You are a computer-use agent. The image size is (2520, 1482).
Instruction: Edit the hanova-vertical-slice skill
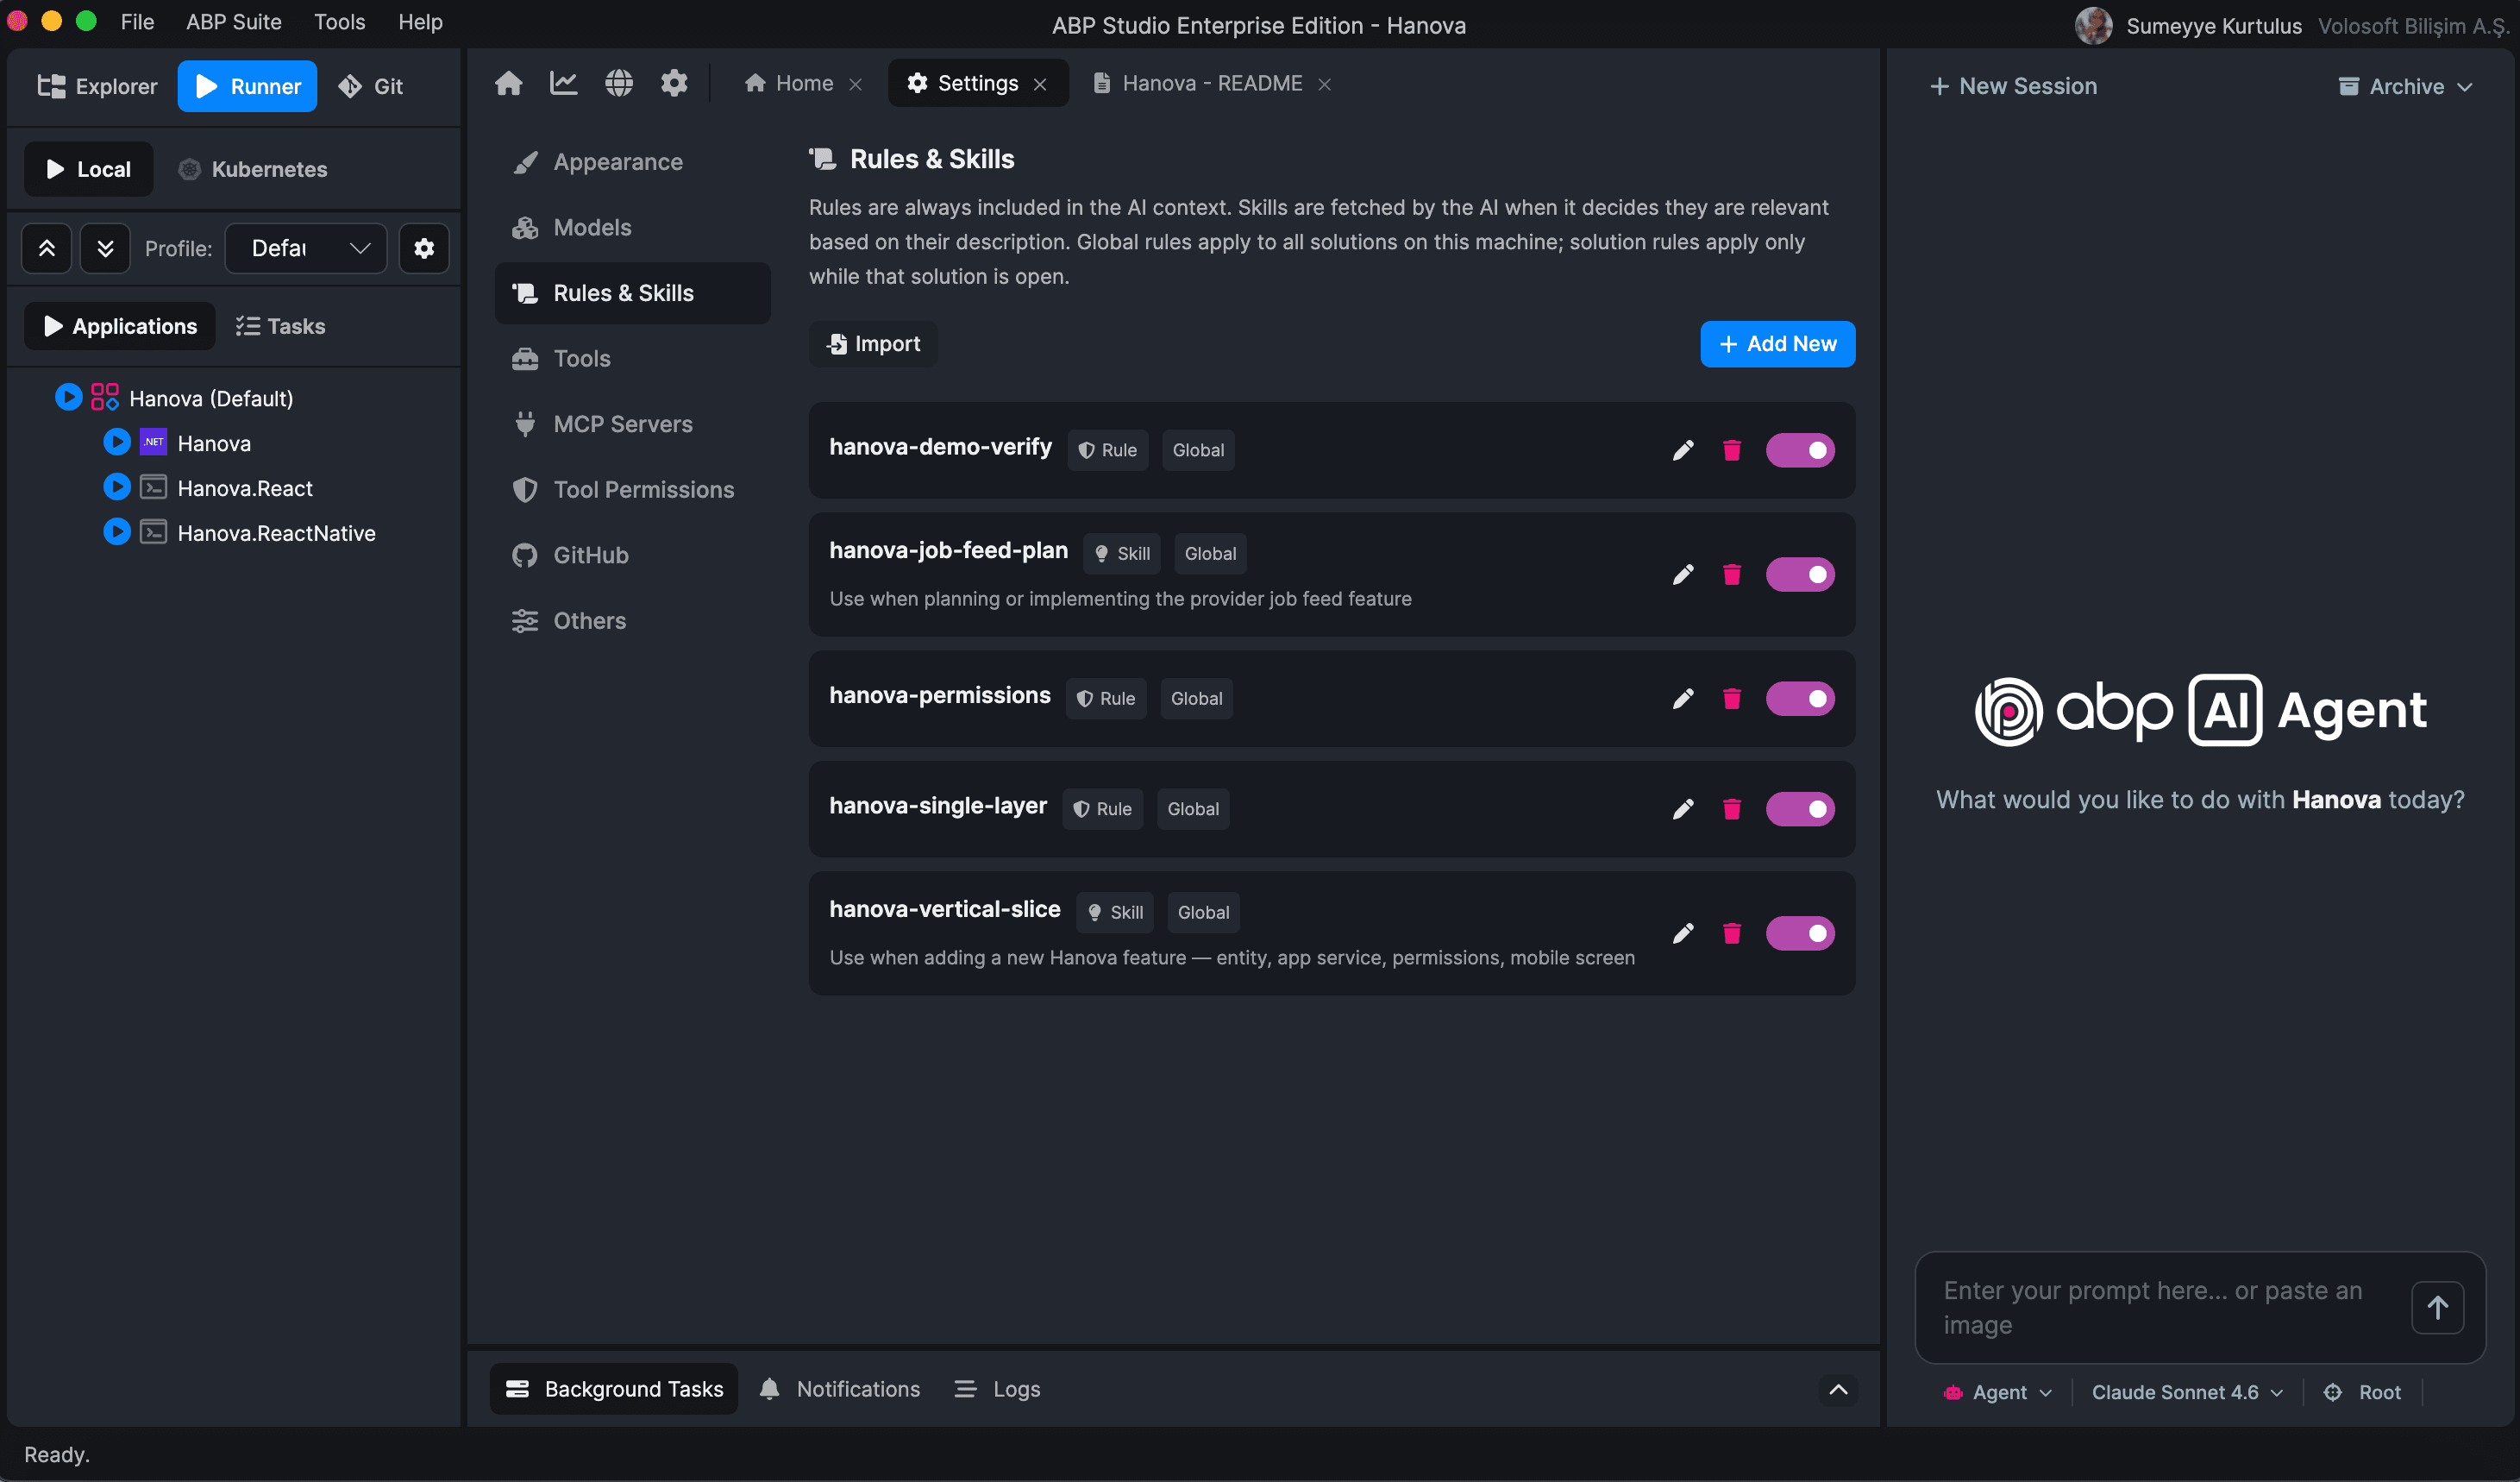(1683, 934)
